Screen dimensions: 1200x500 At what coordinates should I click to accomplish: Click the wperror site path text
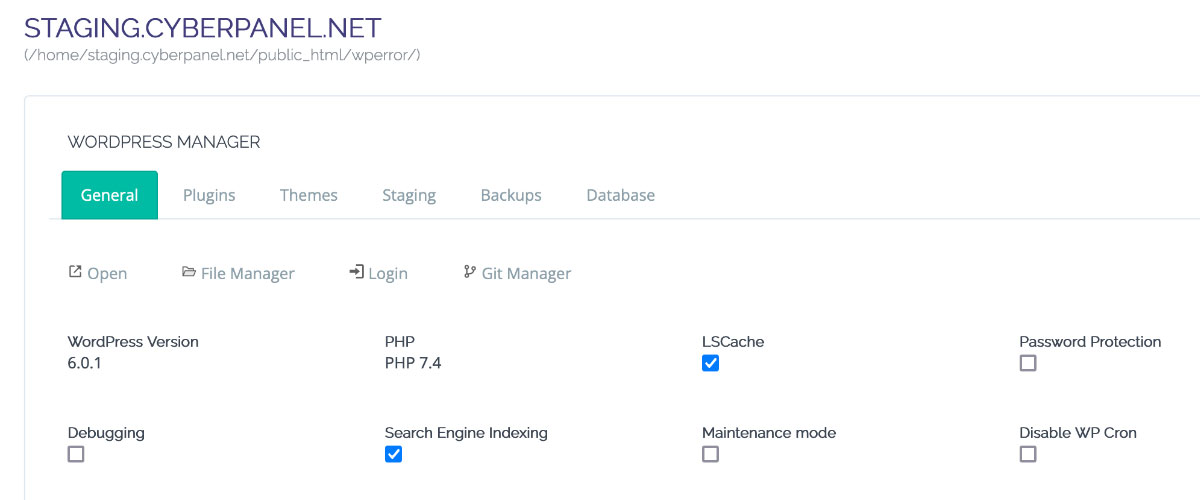point(222,55)
